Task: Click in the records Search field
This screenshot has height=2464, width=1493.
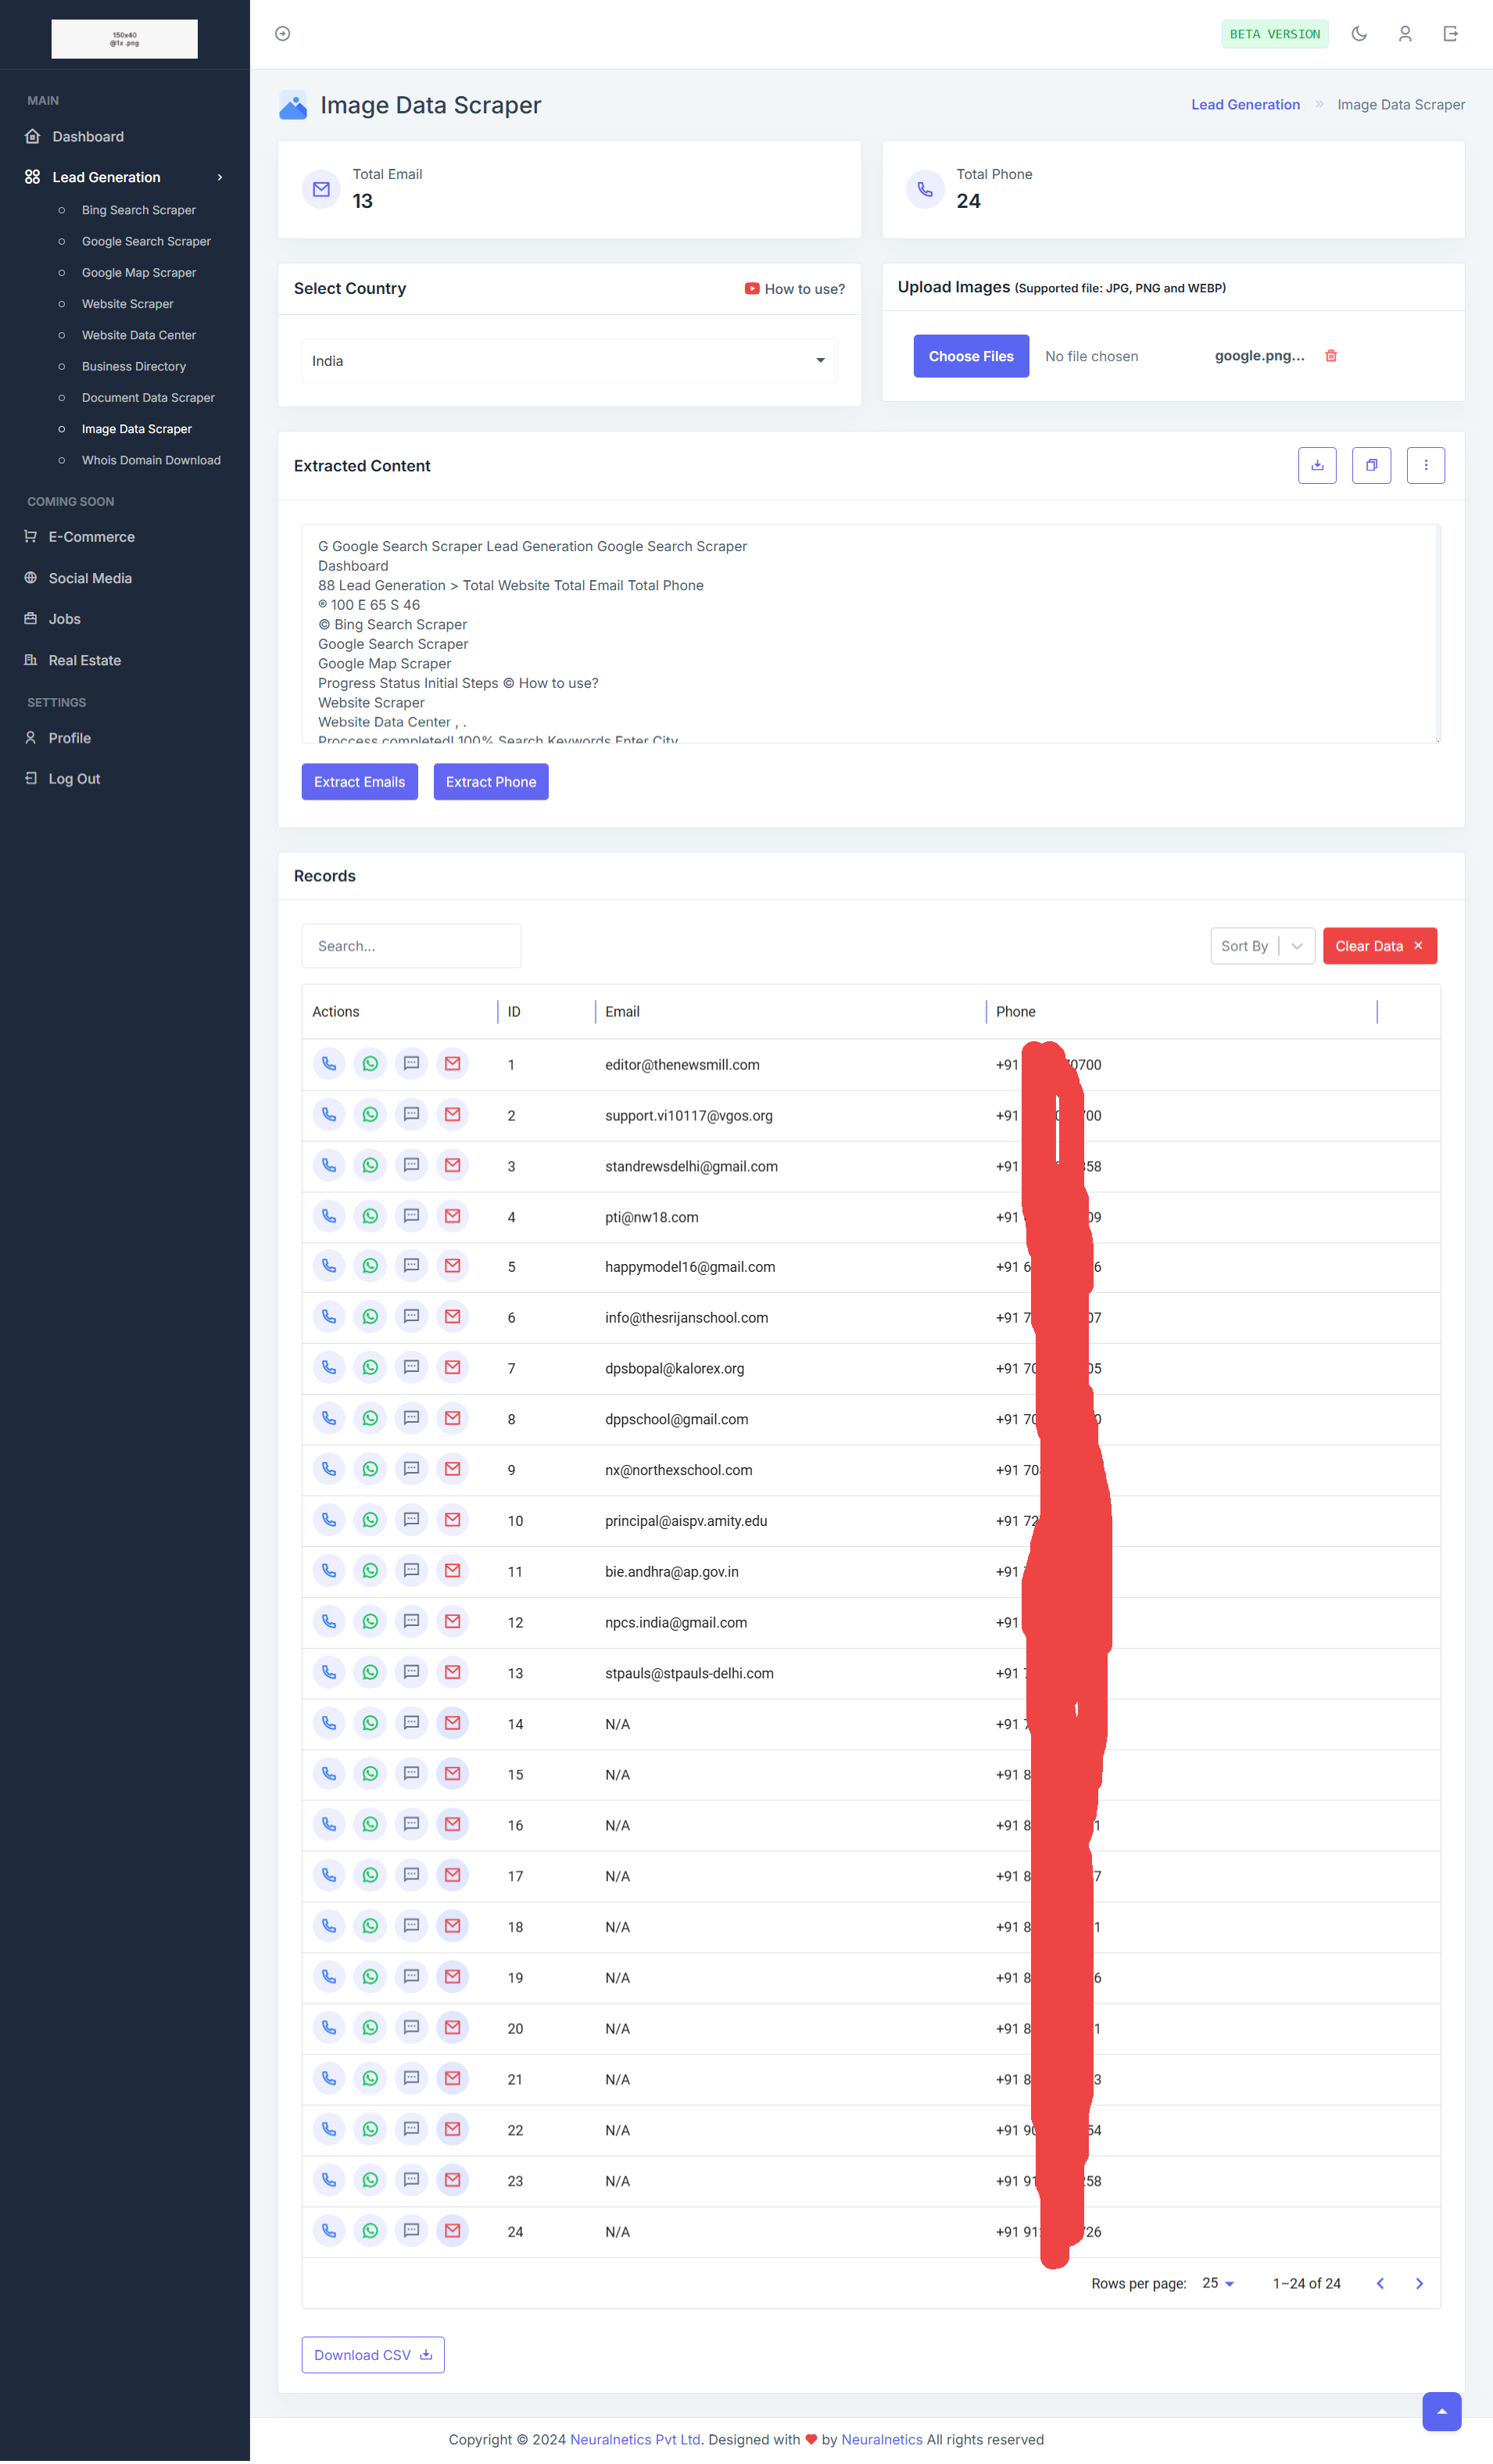Action: 411,946
